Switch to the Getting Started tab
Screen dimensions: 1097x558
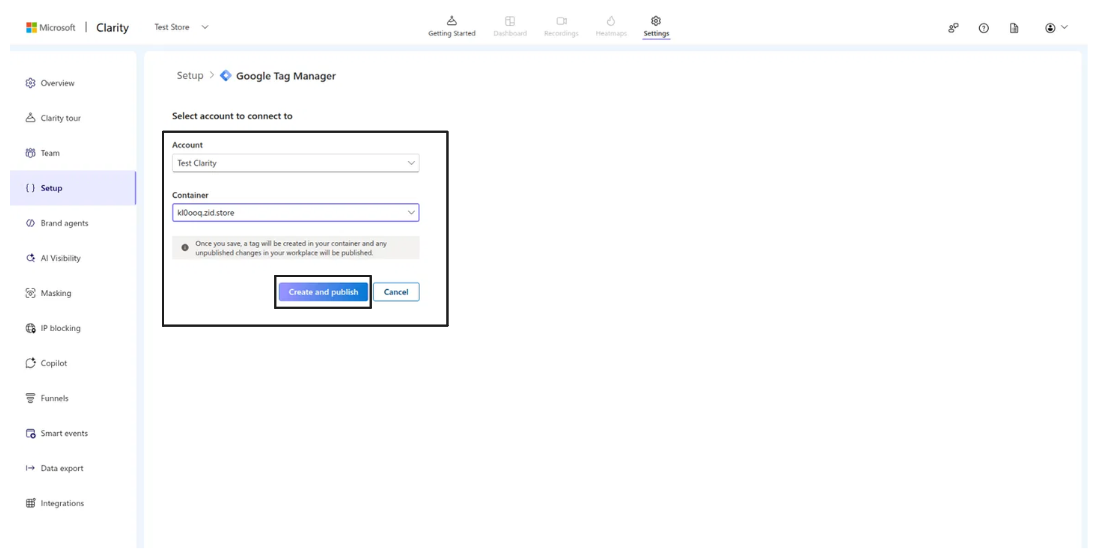(x=452, y=27)
